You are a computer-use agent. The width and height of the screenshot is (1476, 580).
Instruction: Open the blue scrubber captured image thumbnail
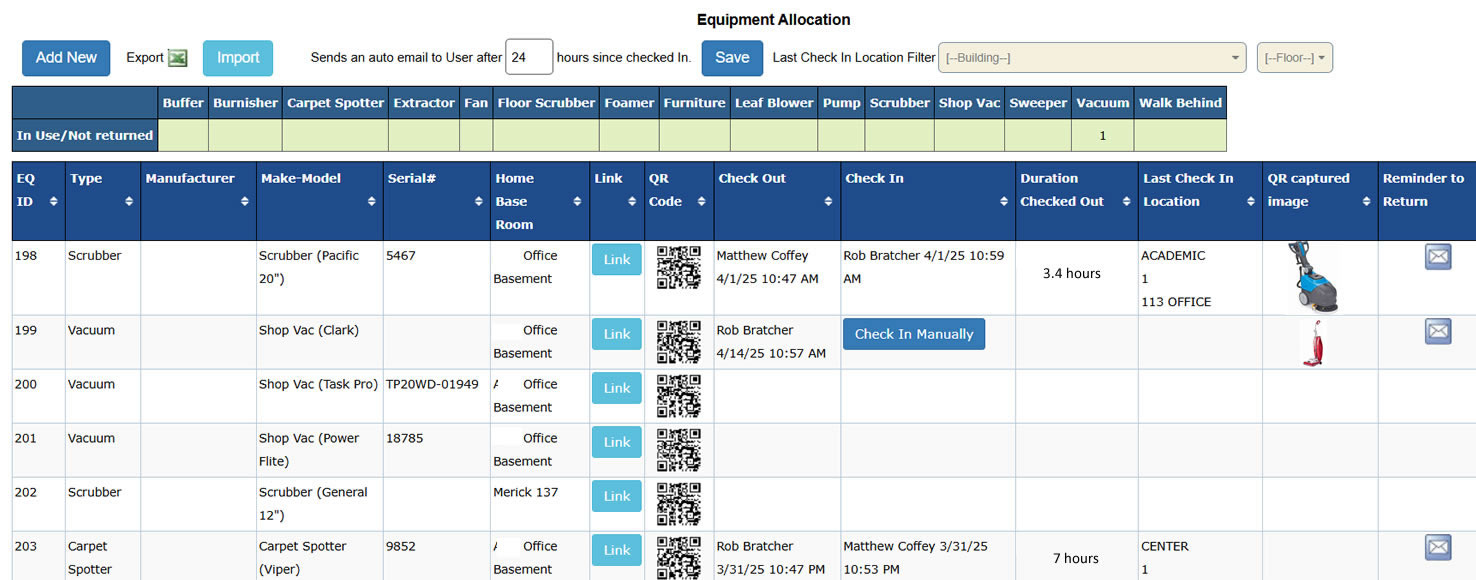pyautogui.click(x=1313, y=277)
